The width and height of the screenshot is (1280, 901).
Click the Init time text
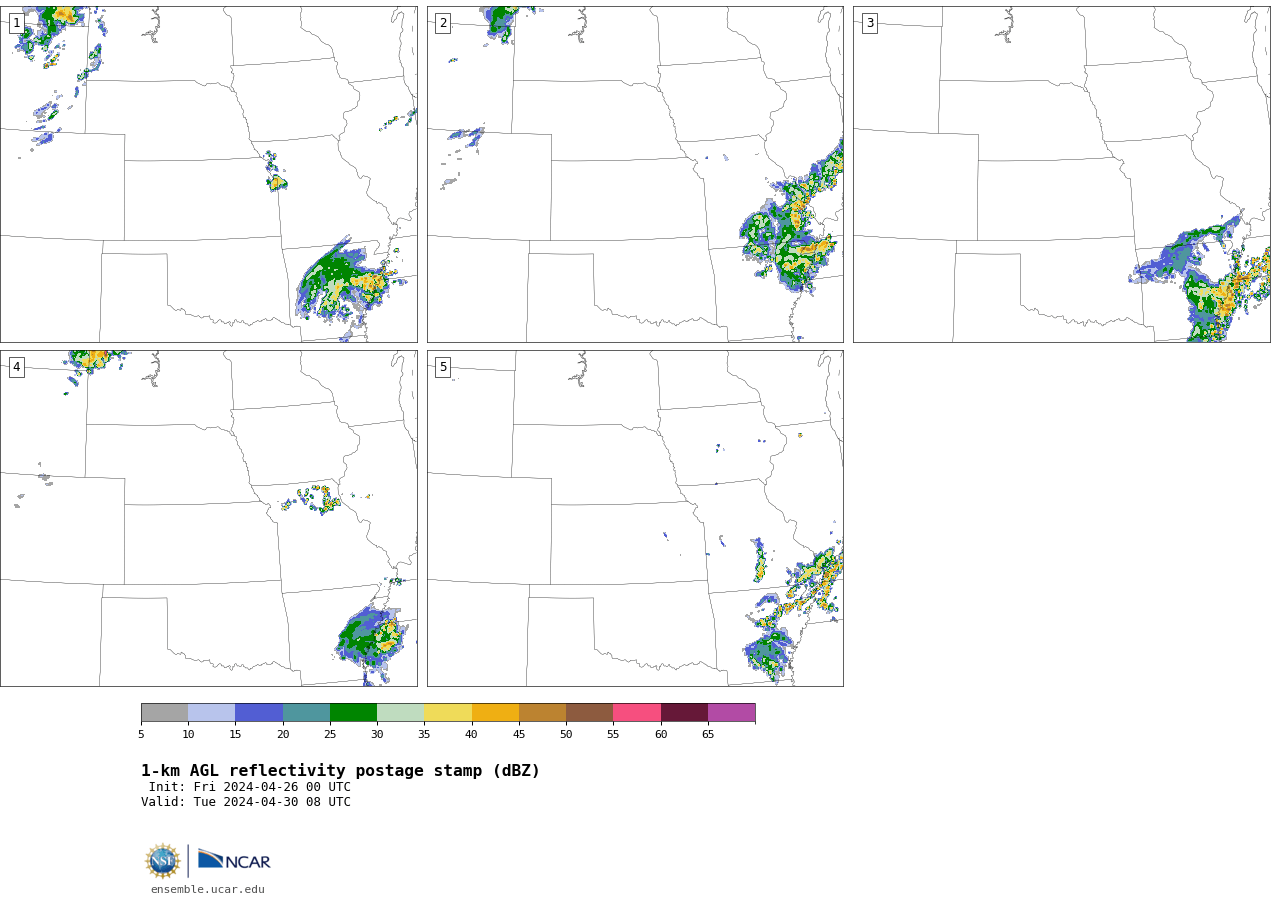pos(250,787)
